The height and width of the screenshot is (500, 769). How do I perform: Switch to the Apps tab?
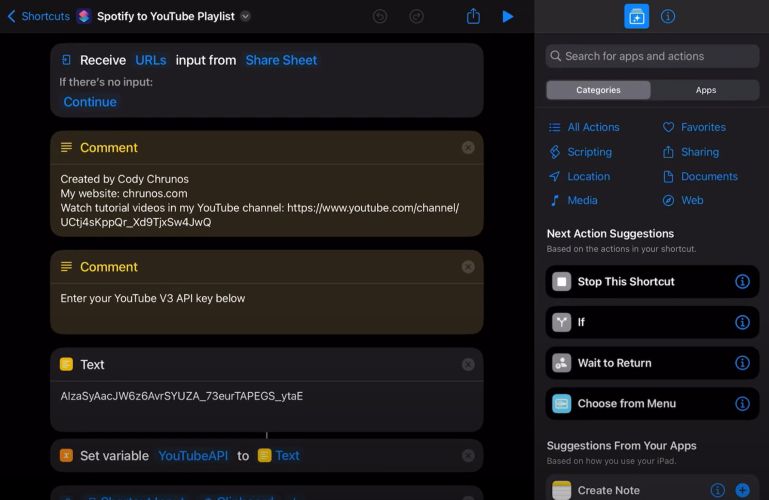[706, 90]
